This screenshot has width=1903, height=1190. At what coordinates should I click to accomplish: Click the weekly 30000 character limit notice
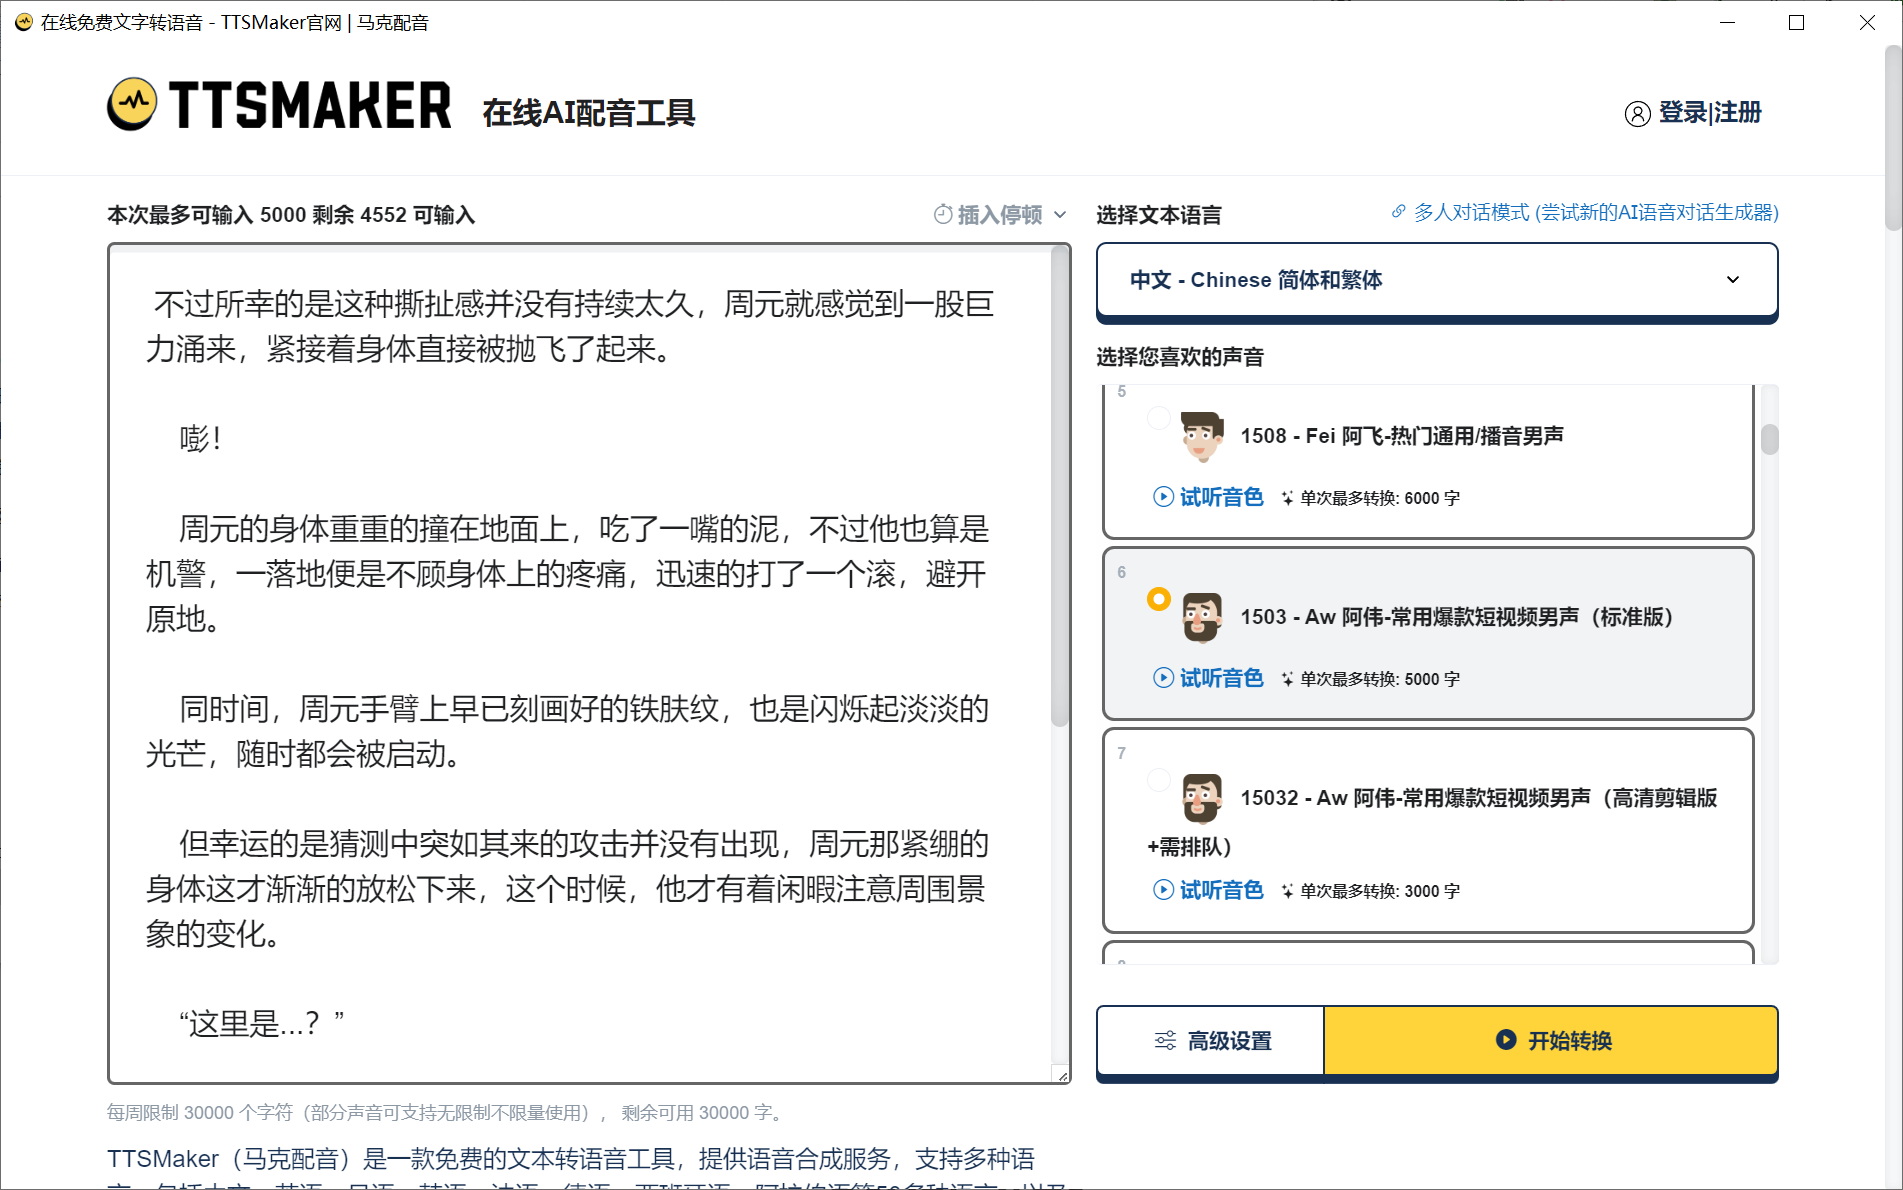point(446,1112)
